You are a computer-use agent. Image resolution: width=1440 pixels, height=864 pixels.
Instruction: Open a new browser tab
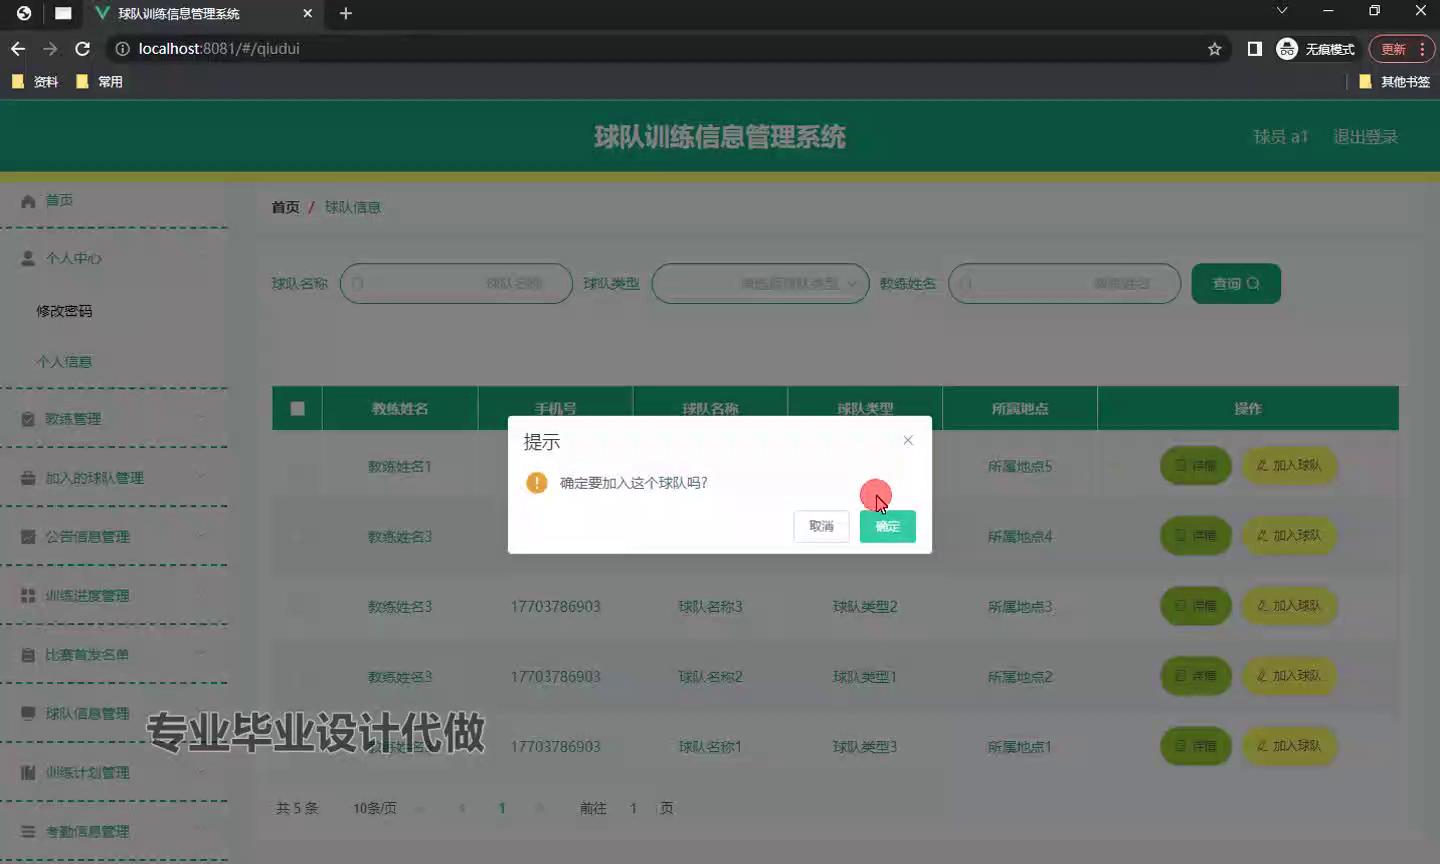[346, 13]
